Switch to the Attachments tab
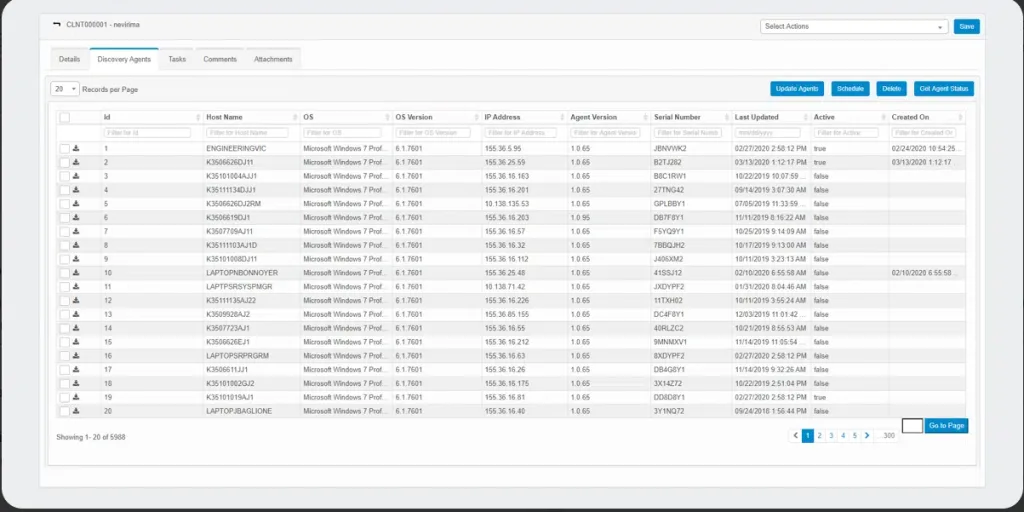The height and width of the screenshot is (512, 1024). (273, 59)
